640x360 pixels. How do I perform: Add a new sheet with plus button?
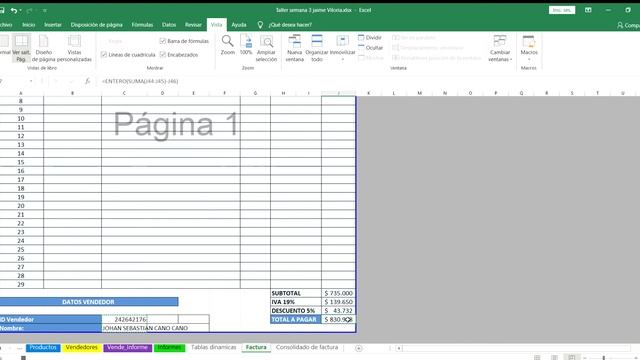(358, 348)
